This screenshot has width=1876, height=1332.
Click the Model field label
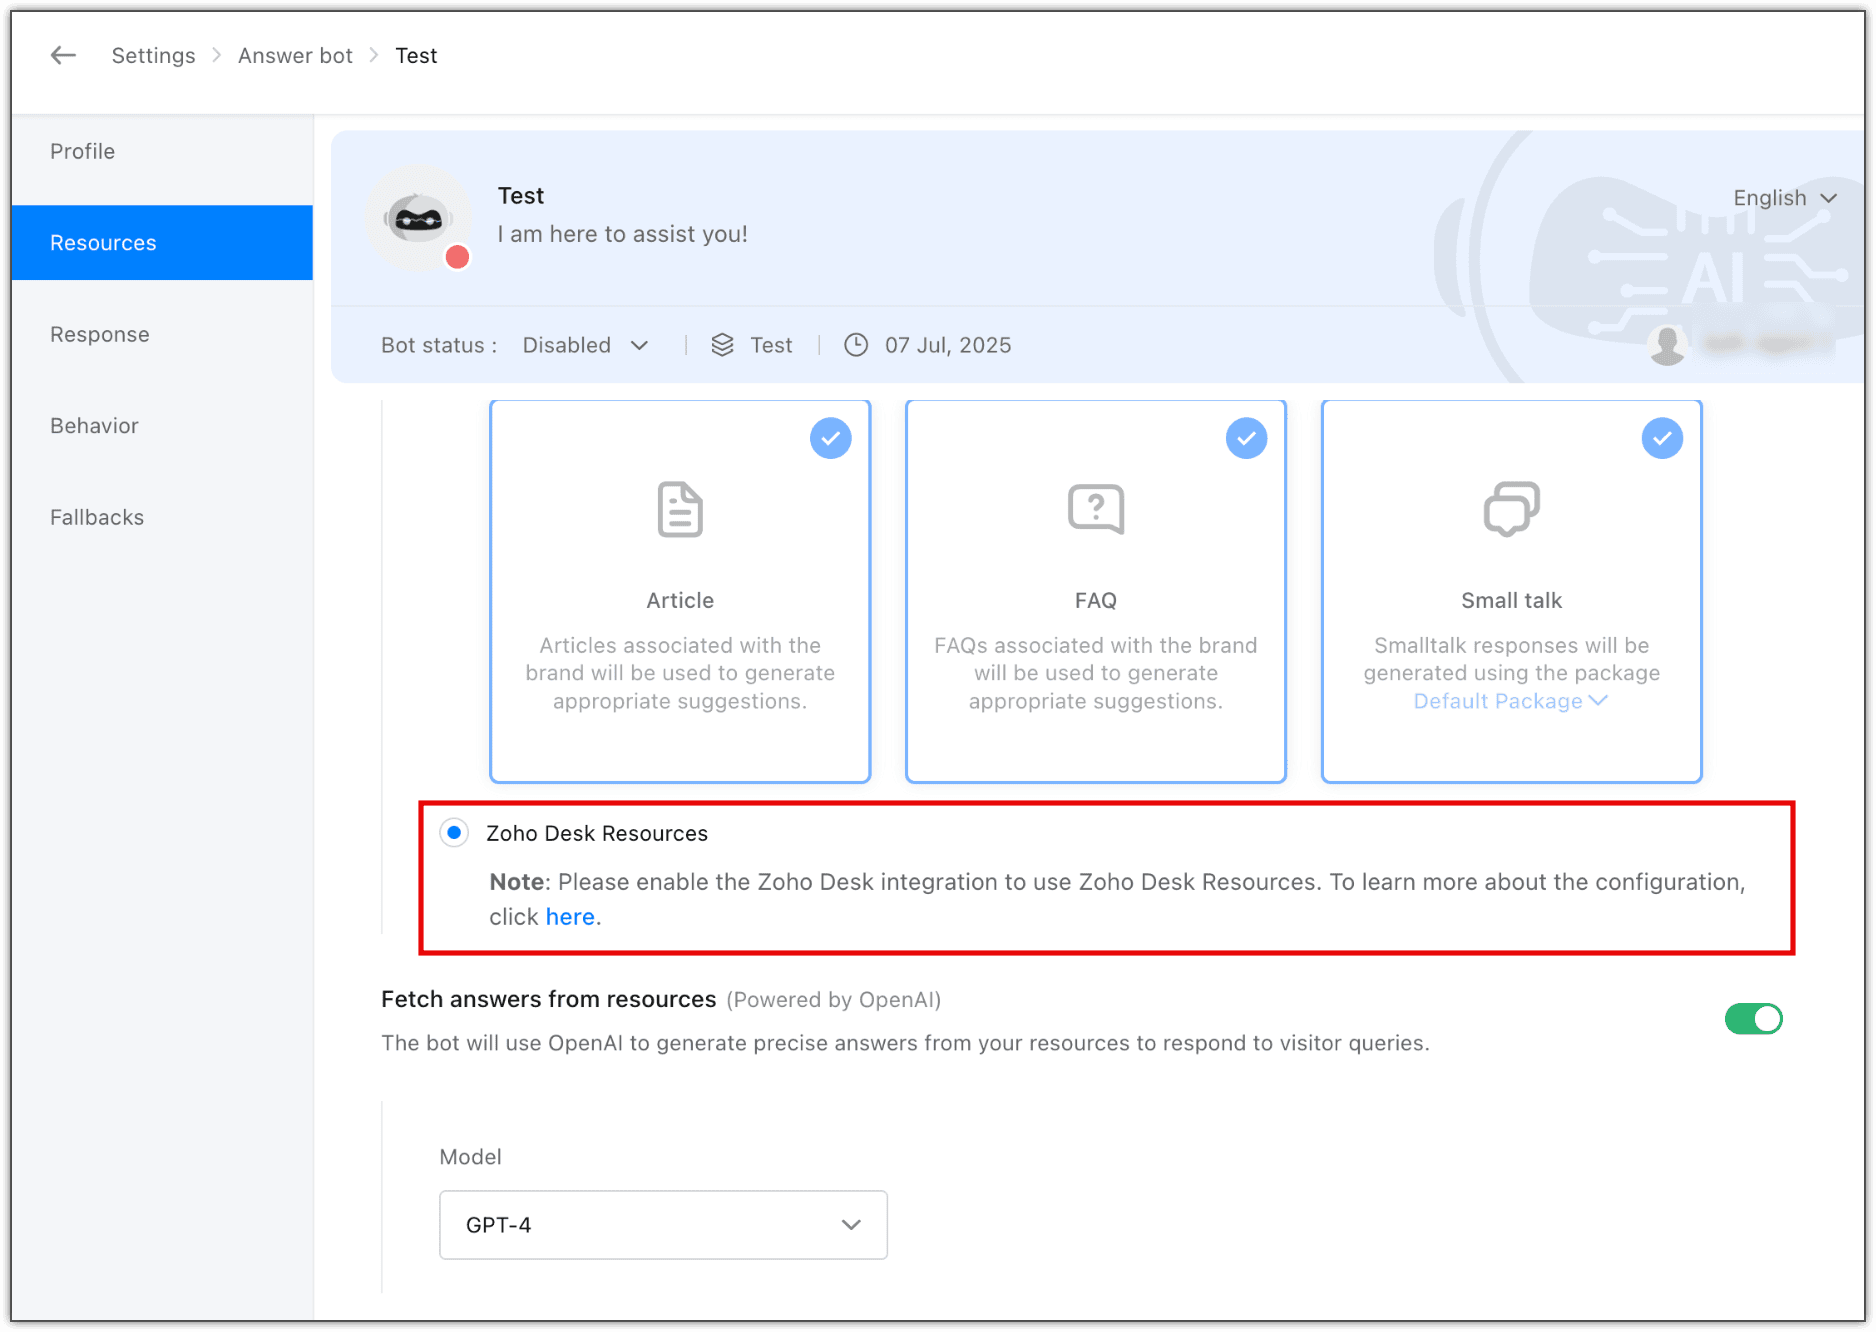pyautogui.click(x=470, y=1157)
